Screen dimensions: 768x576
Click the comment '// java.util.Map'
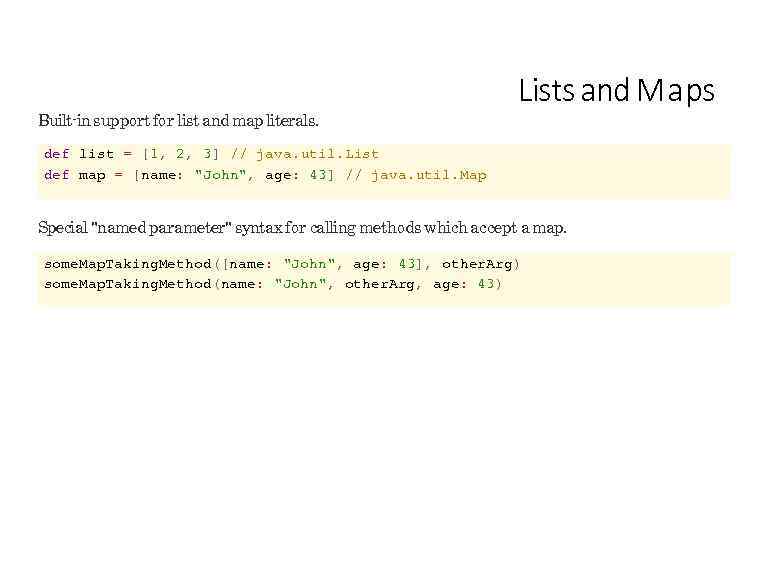(416, 175)
